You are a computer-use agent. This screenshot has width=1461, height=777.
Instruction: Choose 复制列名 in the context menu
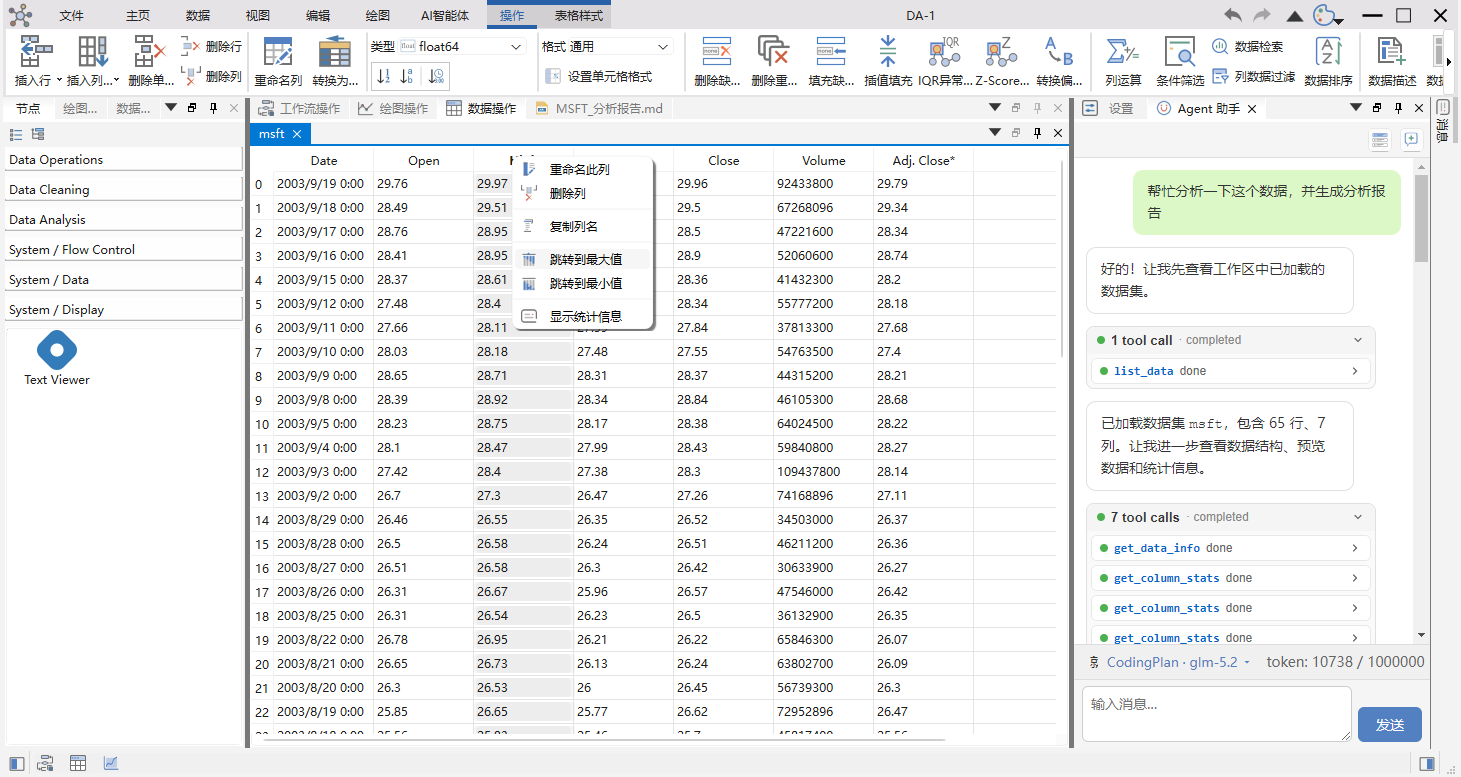tap(583, 226)
